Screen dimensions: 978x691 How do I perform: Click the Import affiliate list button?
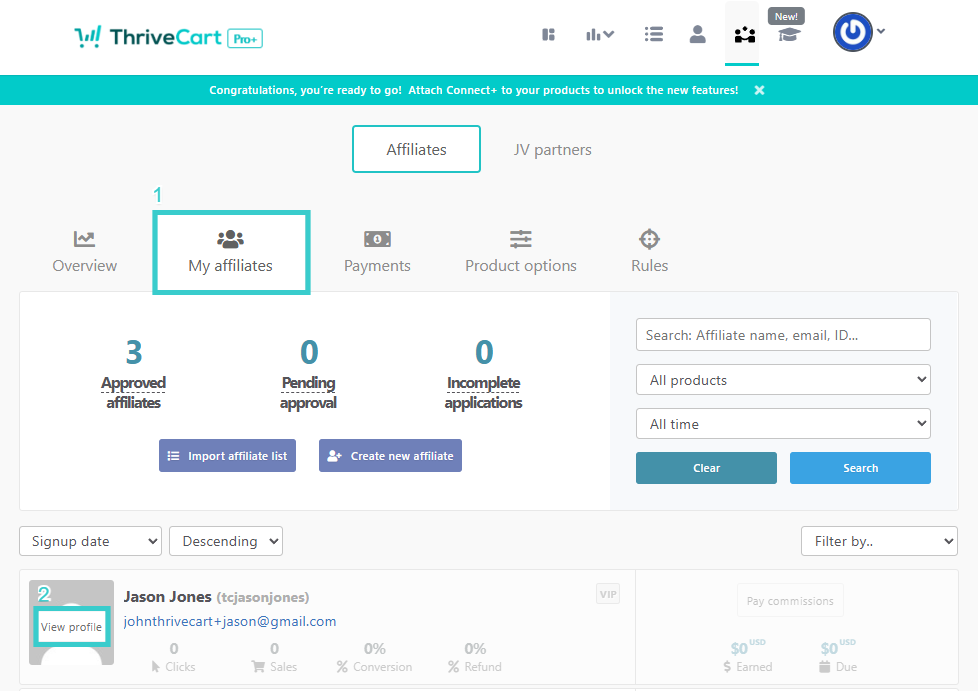[x=227, y=456]
